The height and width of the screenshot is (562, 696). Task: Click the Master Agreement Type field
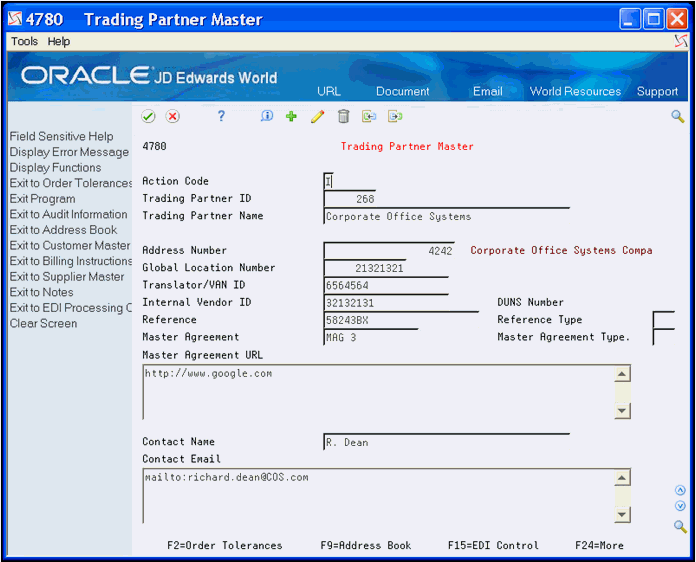coord(664,337)
